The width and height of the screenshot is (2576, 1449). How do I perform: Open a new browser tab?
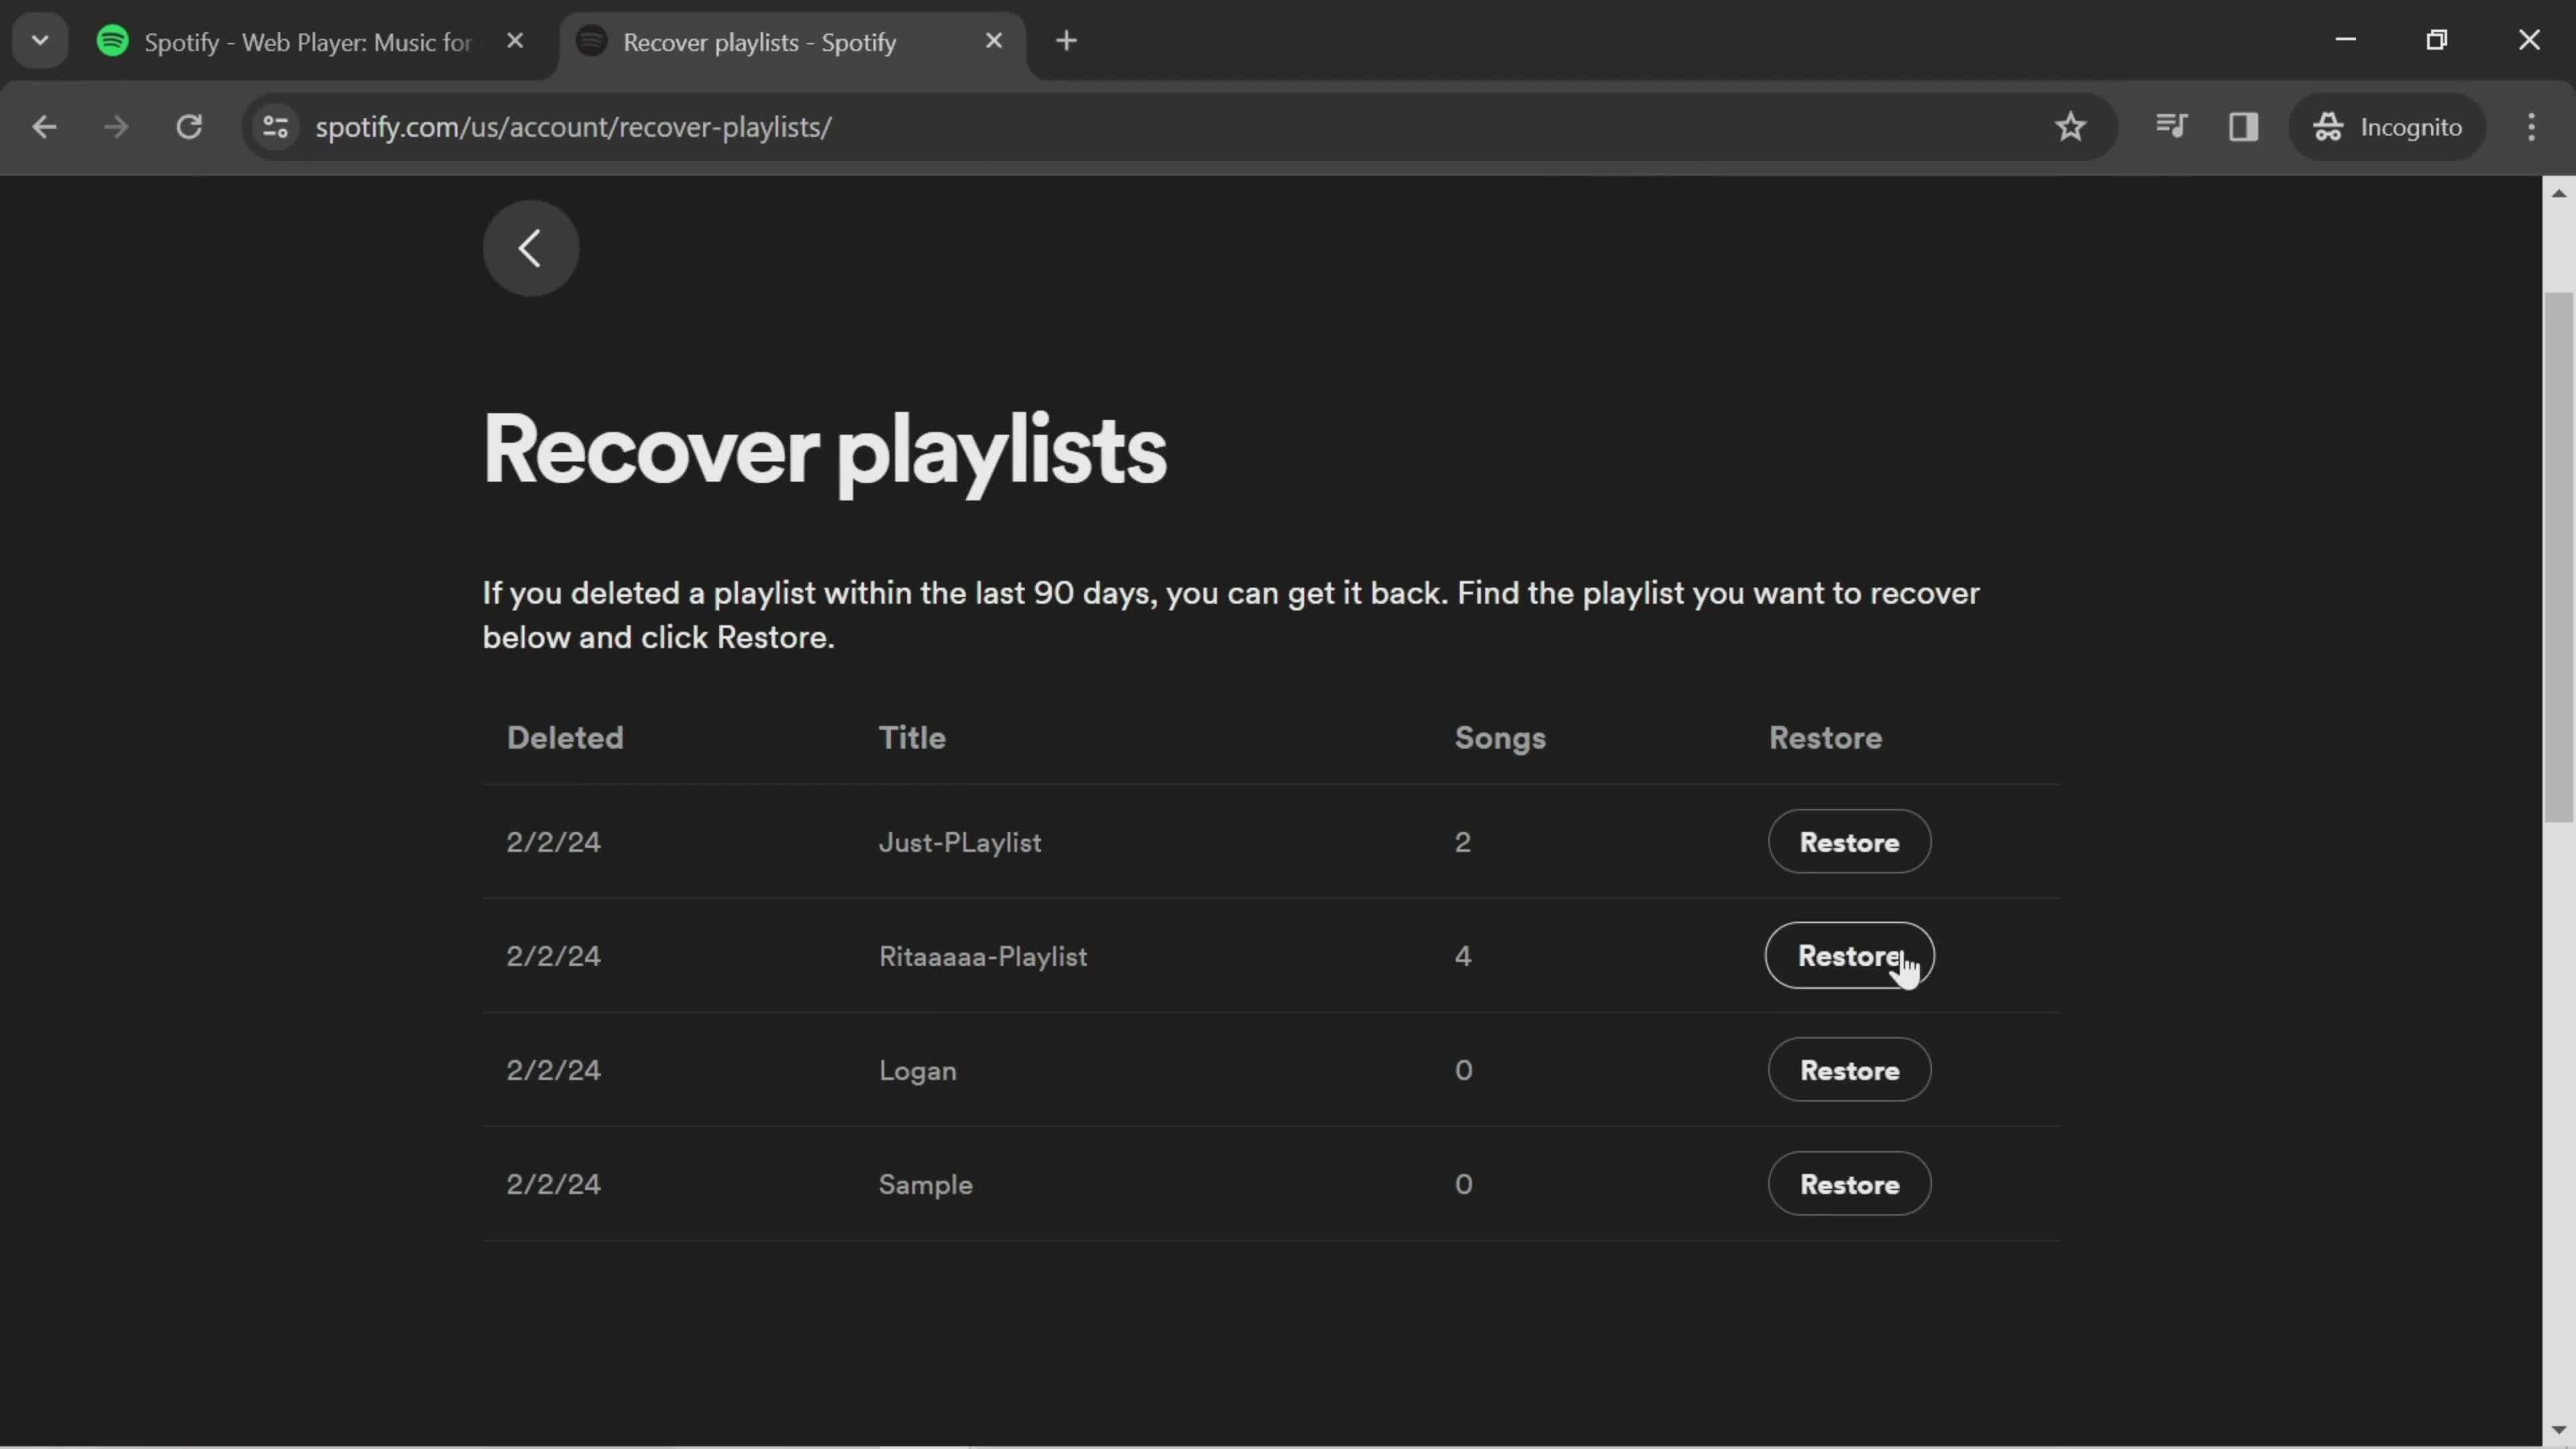coord(1066,41)
